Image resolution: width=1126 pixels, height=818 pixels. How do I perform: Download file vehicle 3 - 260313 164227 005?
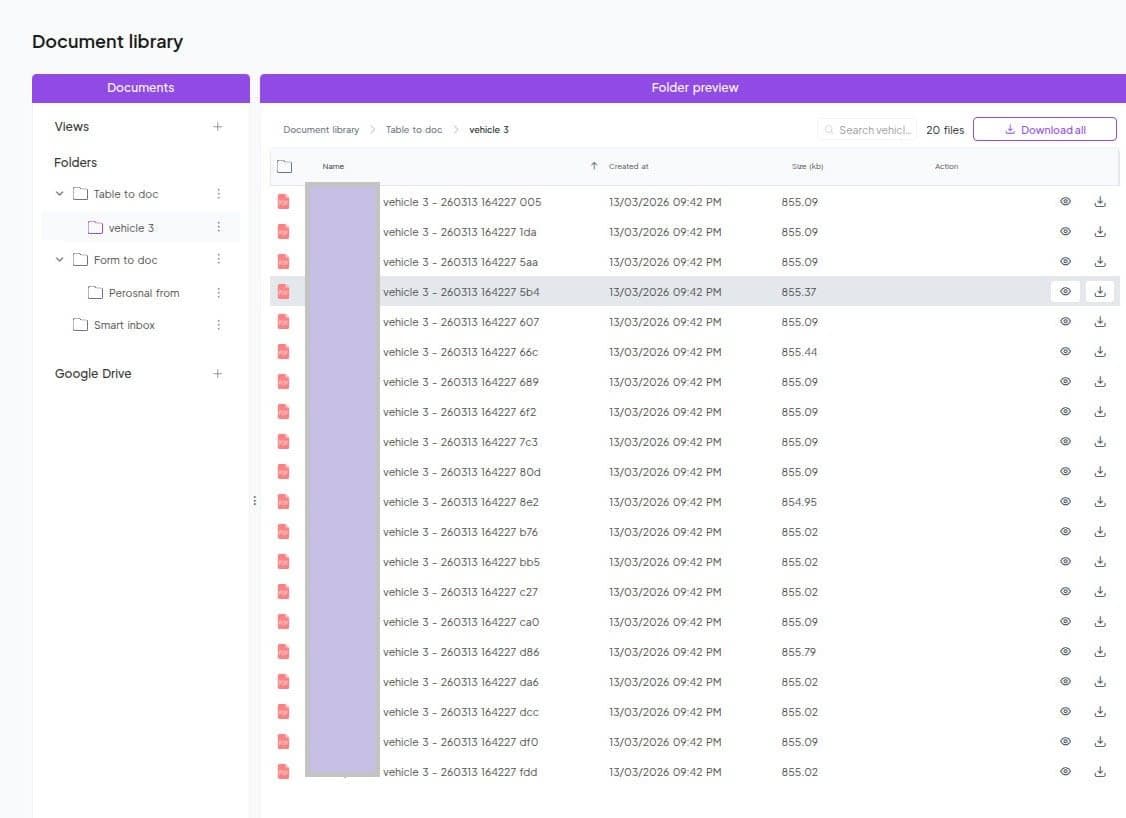[1099, 202]
